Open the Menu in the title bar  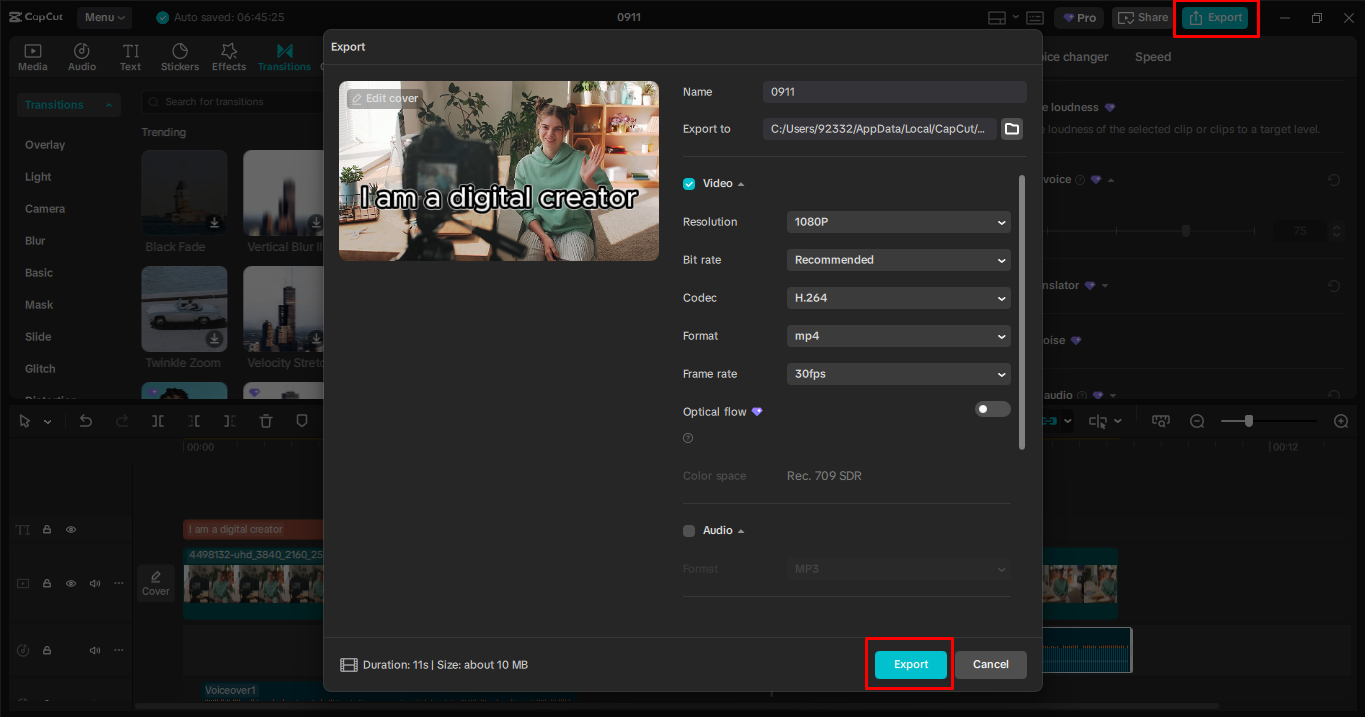click(104, 17)
